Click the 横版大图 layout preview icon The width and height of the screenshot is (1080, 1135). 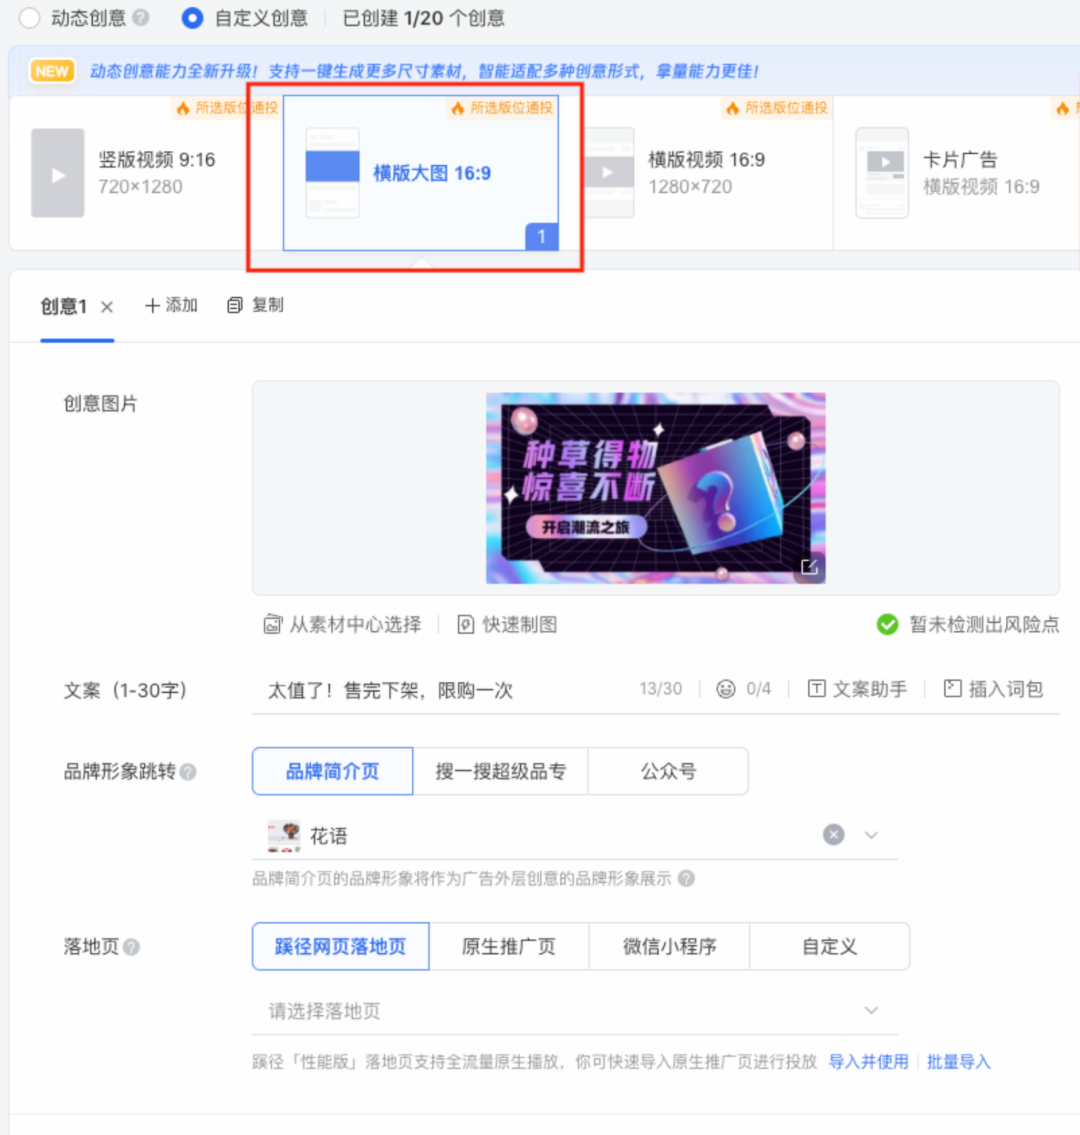click(x=332, y=173)
